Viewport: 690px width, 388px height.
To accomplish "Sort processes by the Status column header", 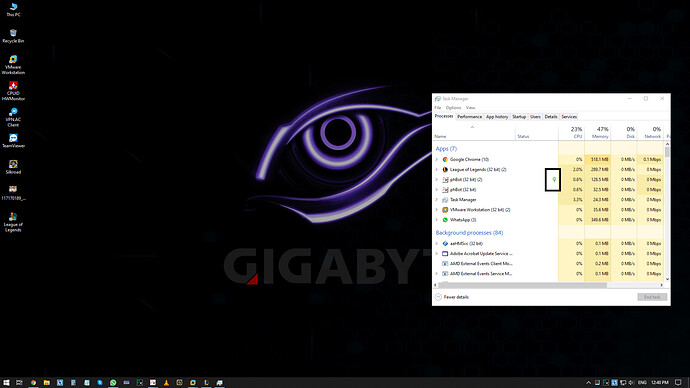I will point(536,132).
